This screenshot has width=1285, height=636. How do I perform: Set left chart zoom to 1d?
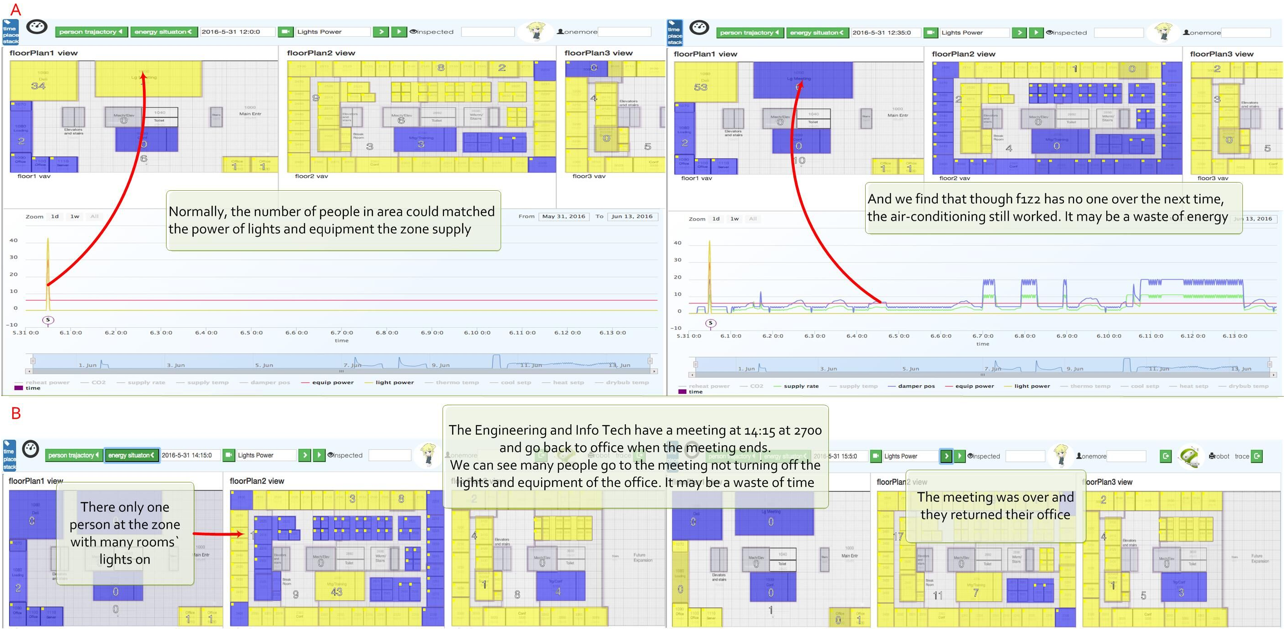pyautogui.click(x=56, y=216)
